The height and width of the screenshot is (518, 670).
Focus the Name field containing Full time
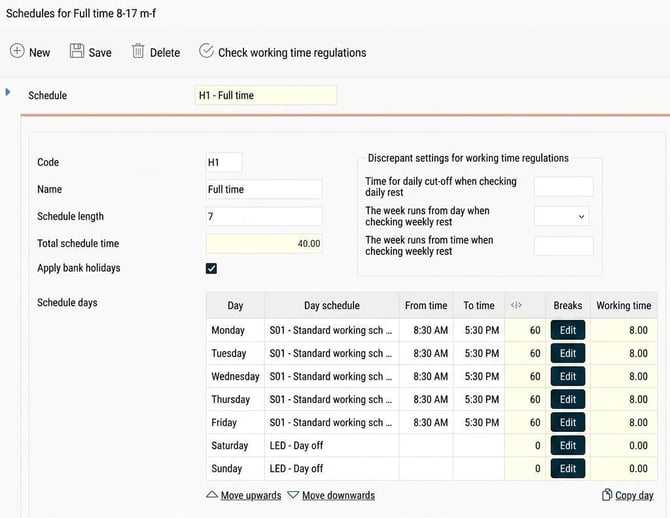click(264, 189)
